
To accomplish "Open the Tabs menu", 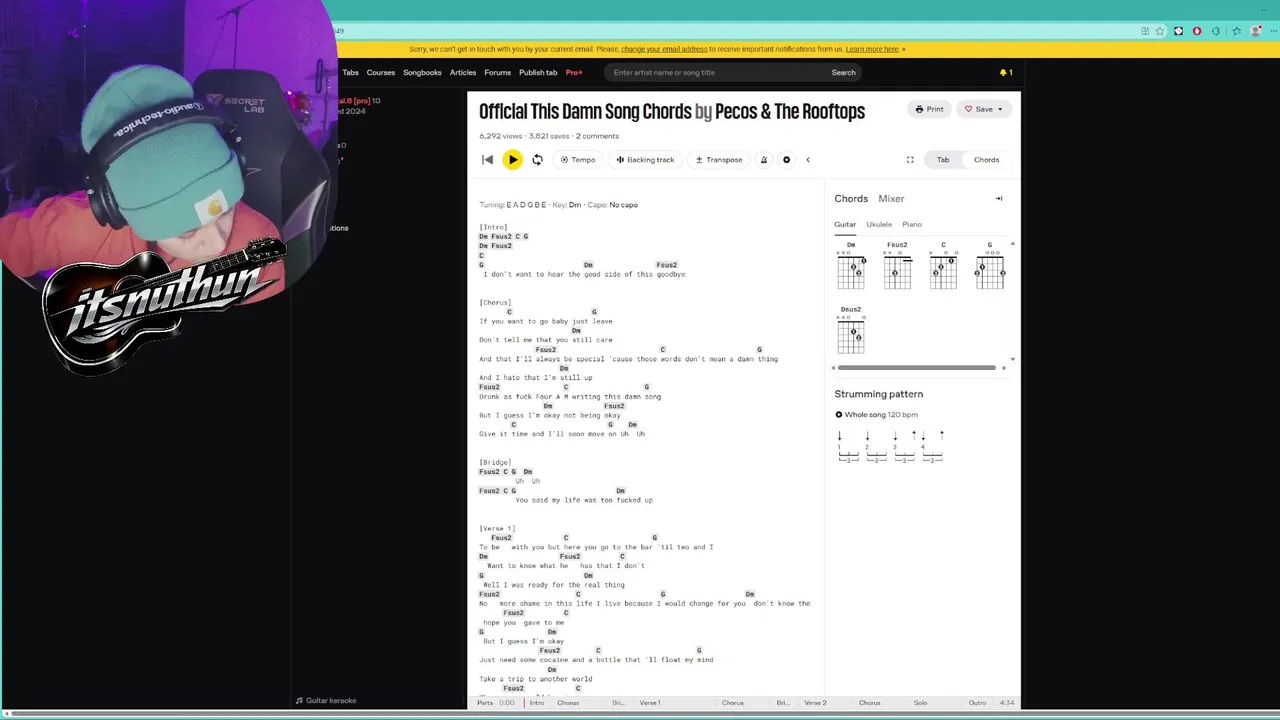I will click(x=350, y=72).
